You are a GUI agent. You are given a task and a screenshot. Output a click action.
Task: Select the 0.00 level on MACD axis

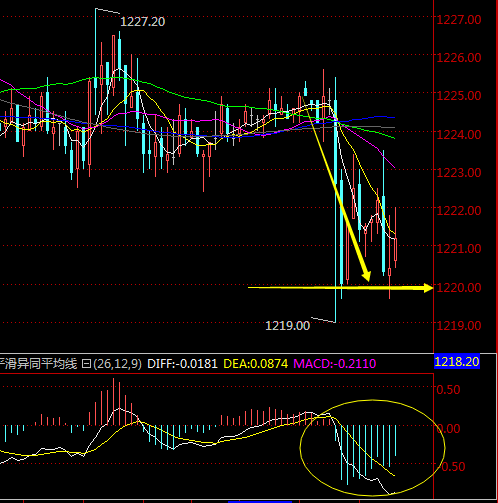point(448,429)
